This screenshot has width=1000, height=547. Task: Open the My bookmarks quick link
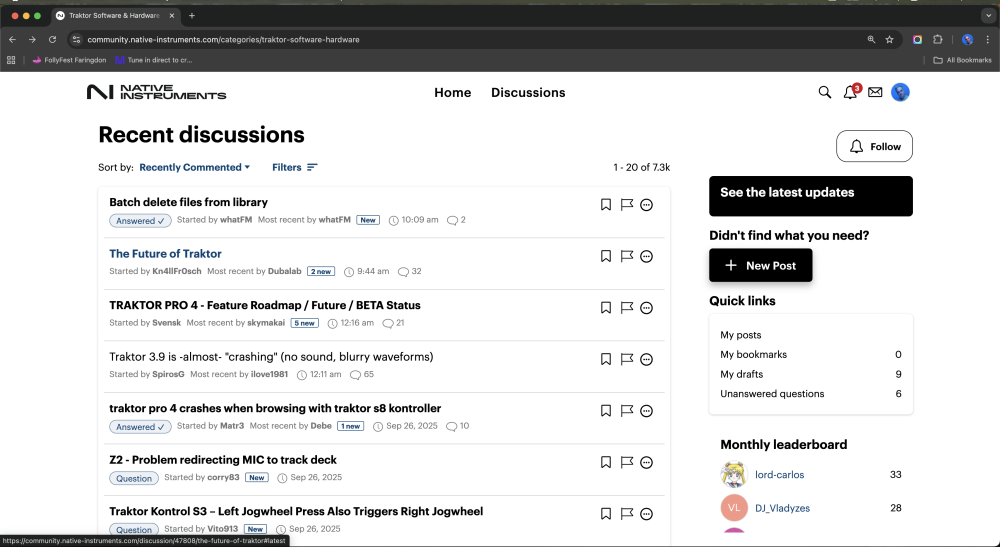(x=753, y=354)
